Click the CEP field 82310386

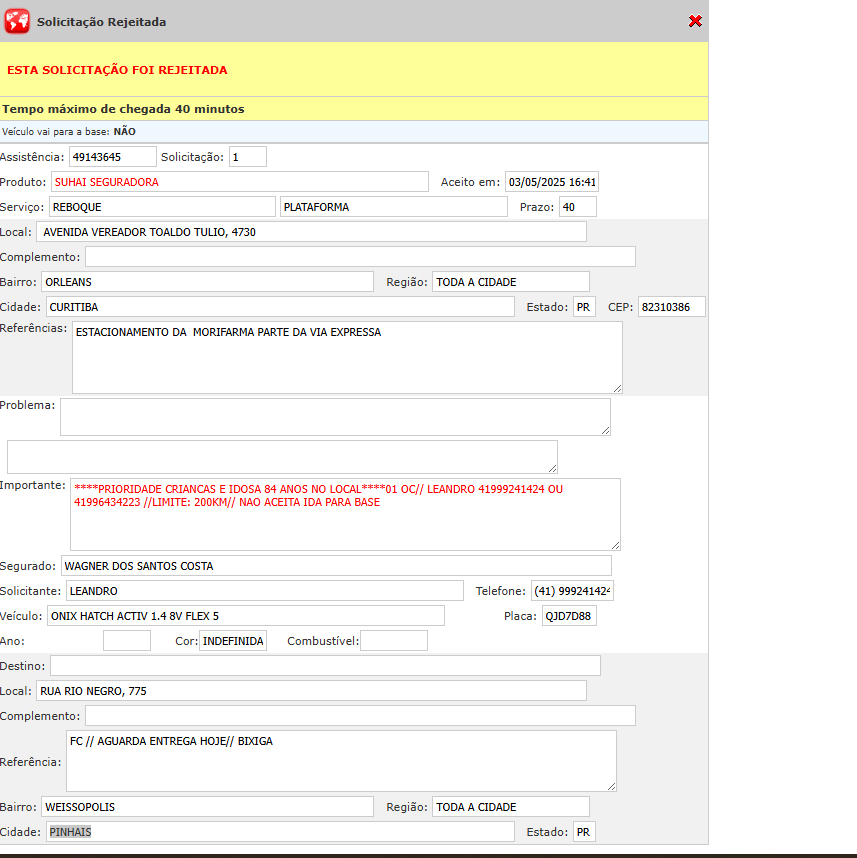[x=671, y=307]
